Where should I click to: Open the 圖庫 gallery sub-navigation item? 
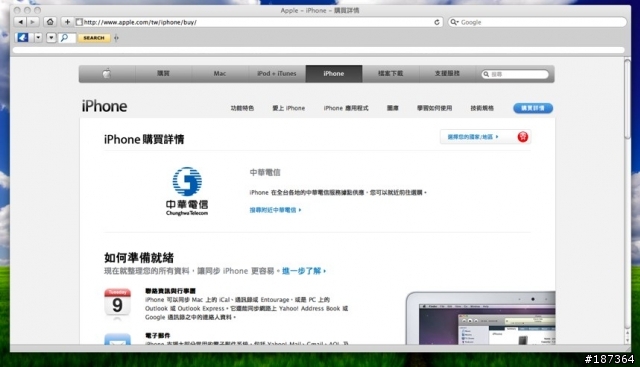tap(393, 108)
